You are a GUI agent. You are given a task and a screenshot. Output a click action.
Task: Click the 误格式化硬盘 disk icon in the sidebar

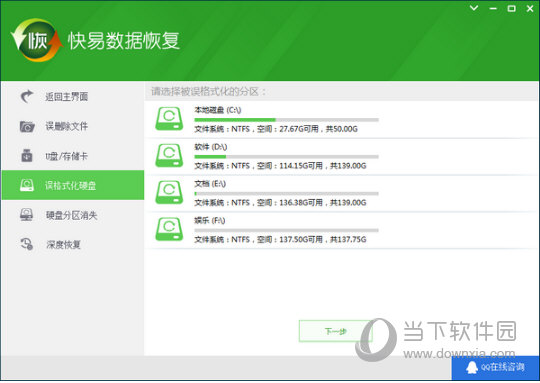click(27, 185)
